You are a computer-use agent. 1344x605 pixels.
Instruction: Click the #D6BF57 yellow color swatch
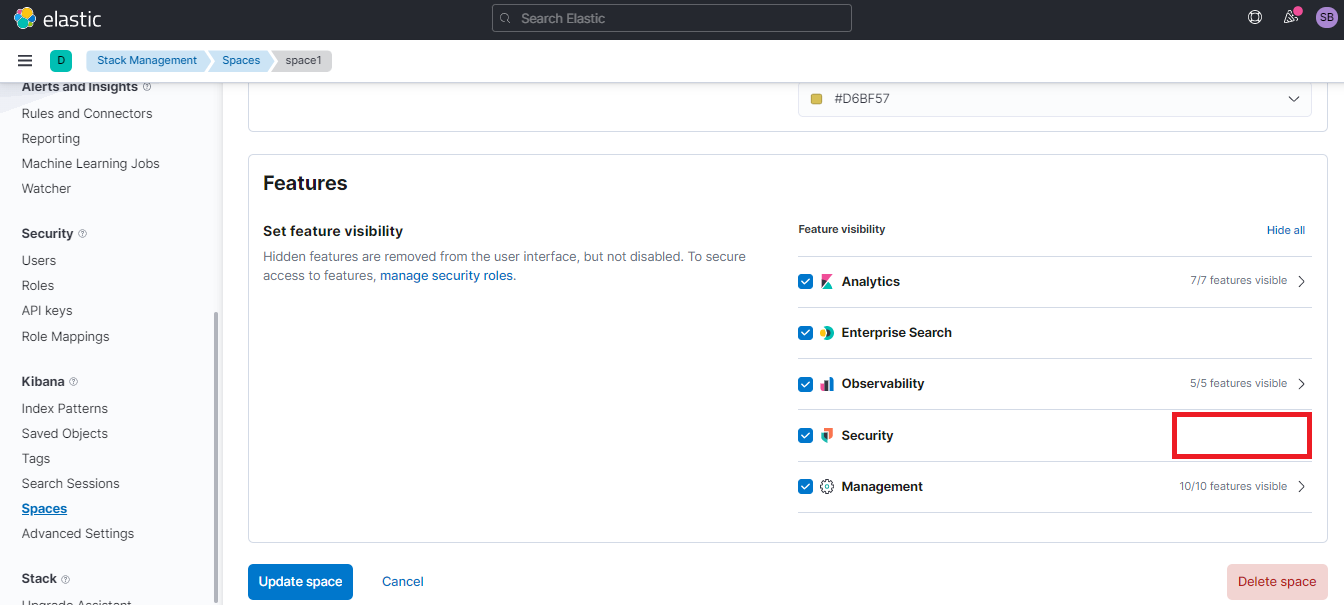click(816, 99)
